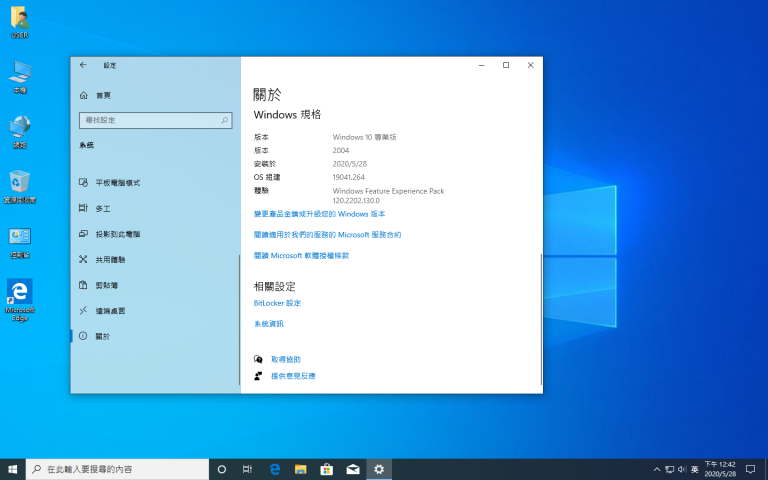Open Mail app from taskbar
The width and height of the screenshot is (768, 480).
tap(353, 469)
